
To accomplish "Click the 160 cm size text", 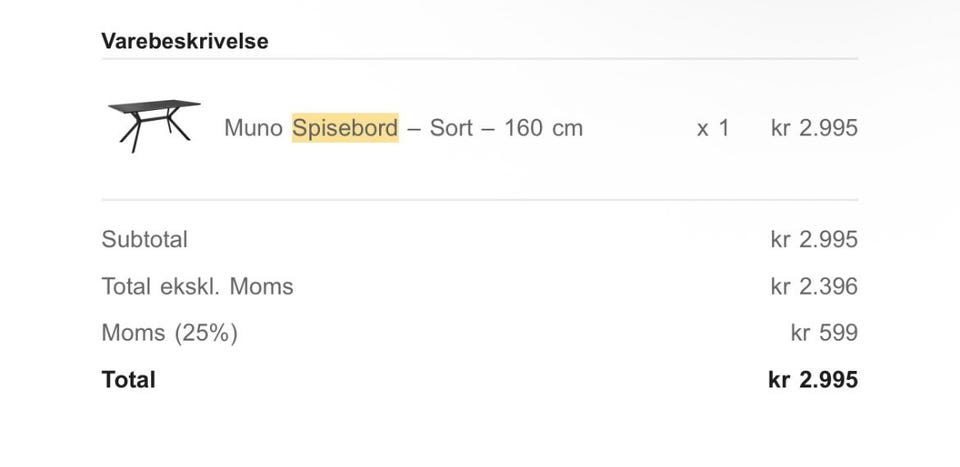I will pos(543,128).
